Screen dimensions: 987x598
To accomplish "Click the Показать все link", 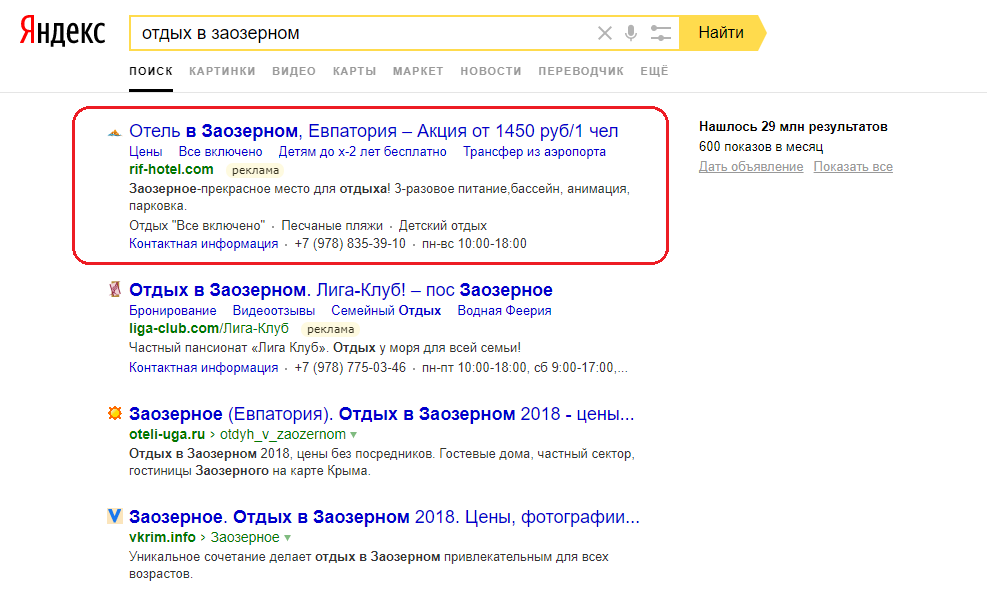I will [853, 167].
